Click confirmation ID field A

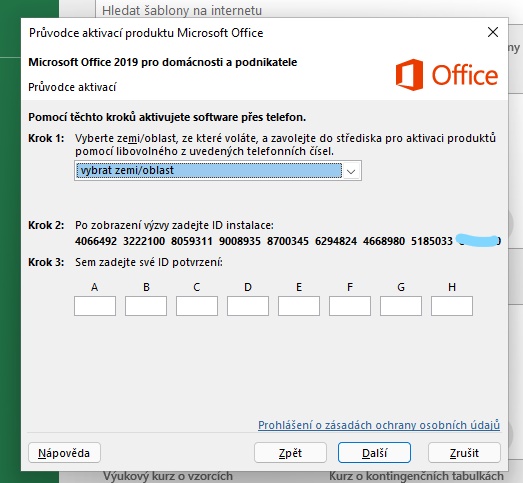tap(95, 306)
